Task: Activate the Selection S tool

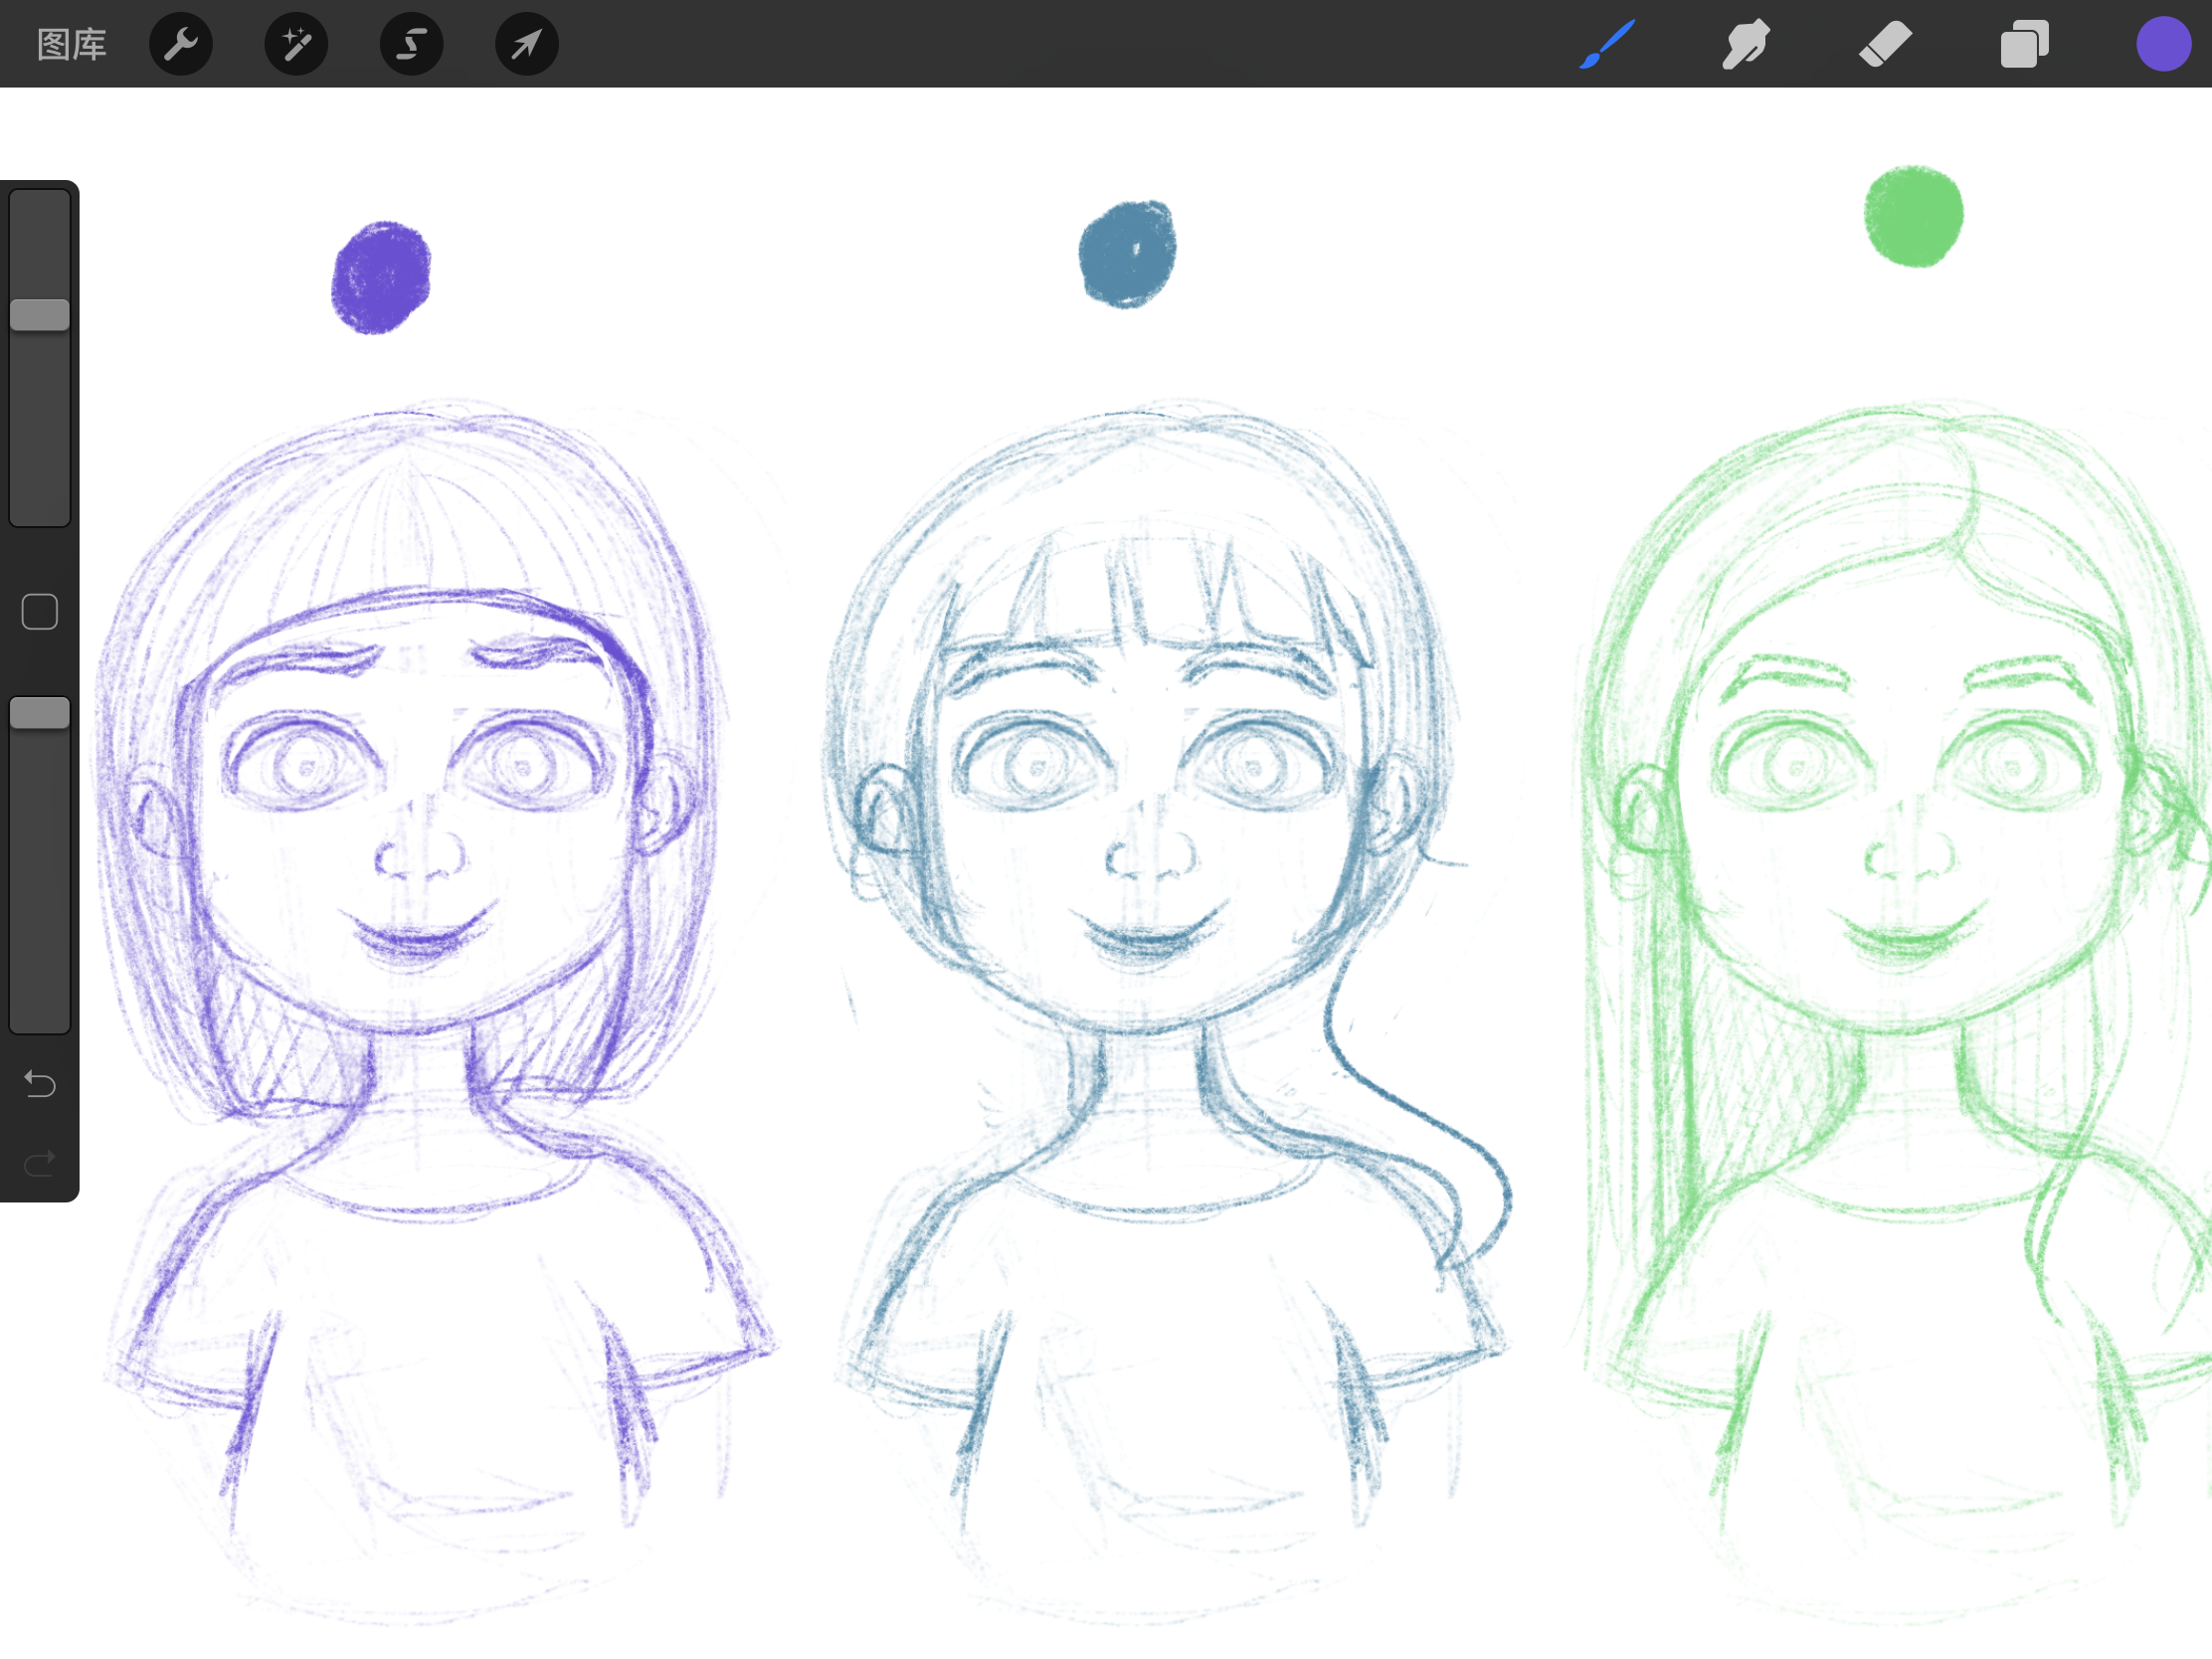Action: (x=412, y=44)
